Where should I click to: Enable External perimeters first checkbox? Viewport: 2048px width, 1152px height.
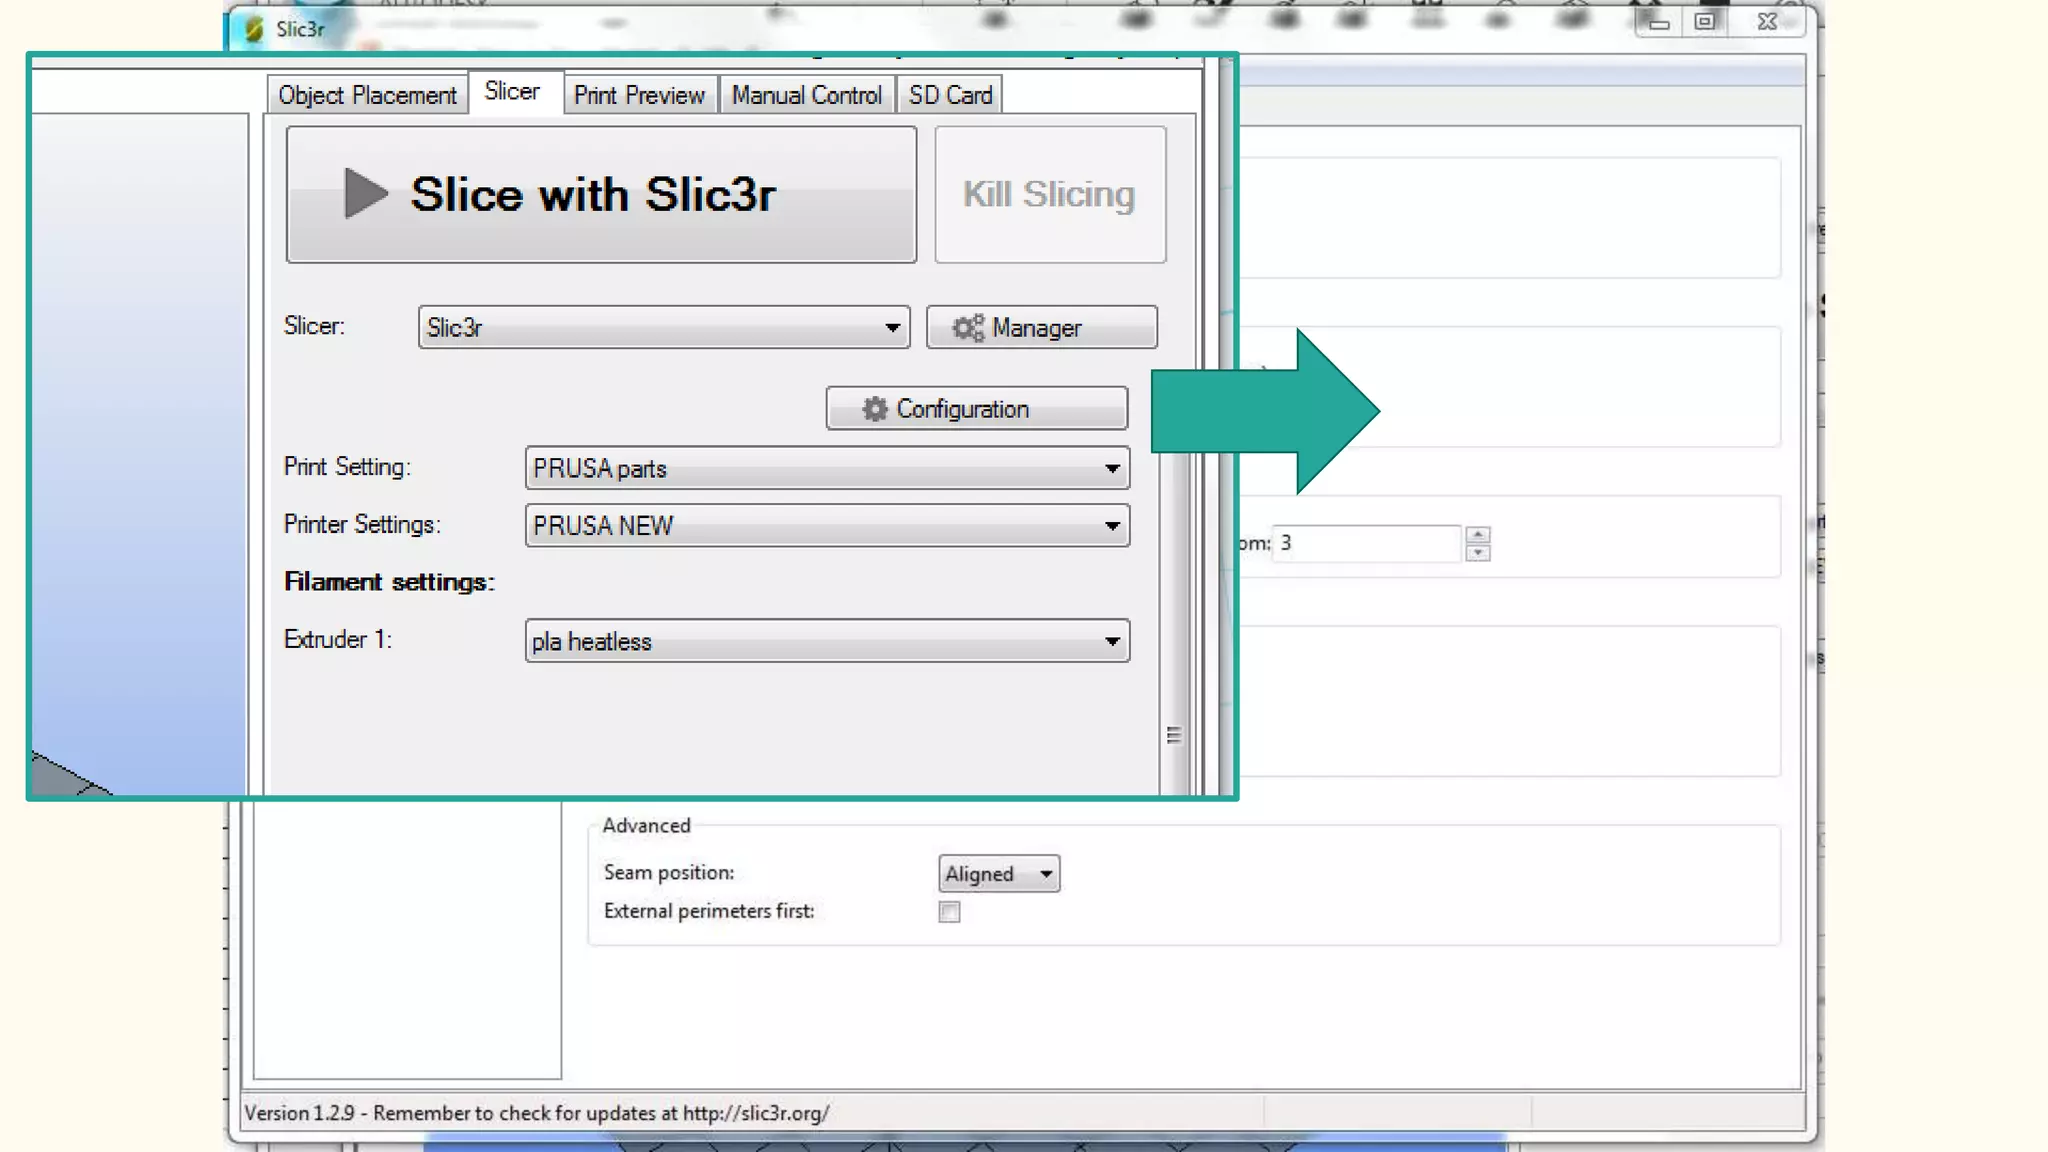click(949, 912)
